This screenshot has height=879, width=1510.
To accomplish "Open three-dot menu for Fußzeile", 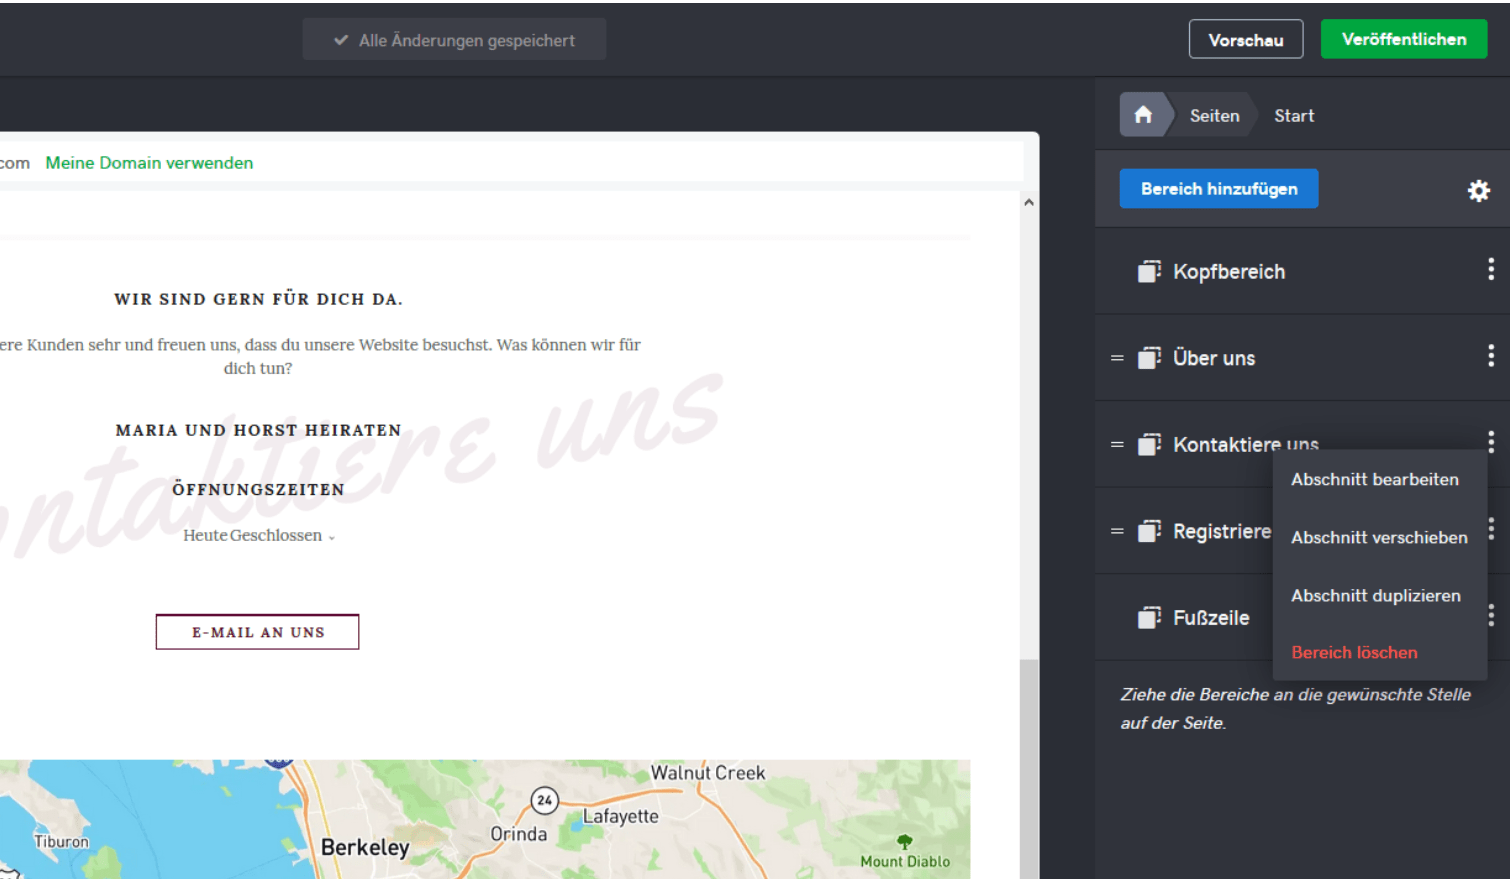I will [x=1490, y=615].
